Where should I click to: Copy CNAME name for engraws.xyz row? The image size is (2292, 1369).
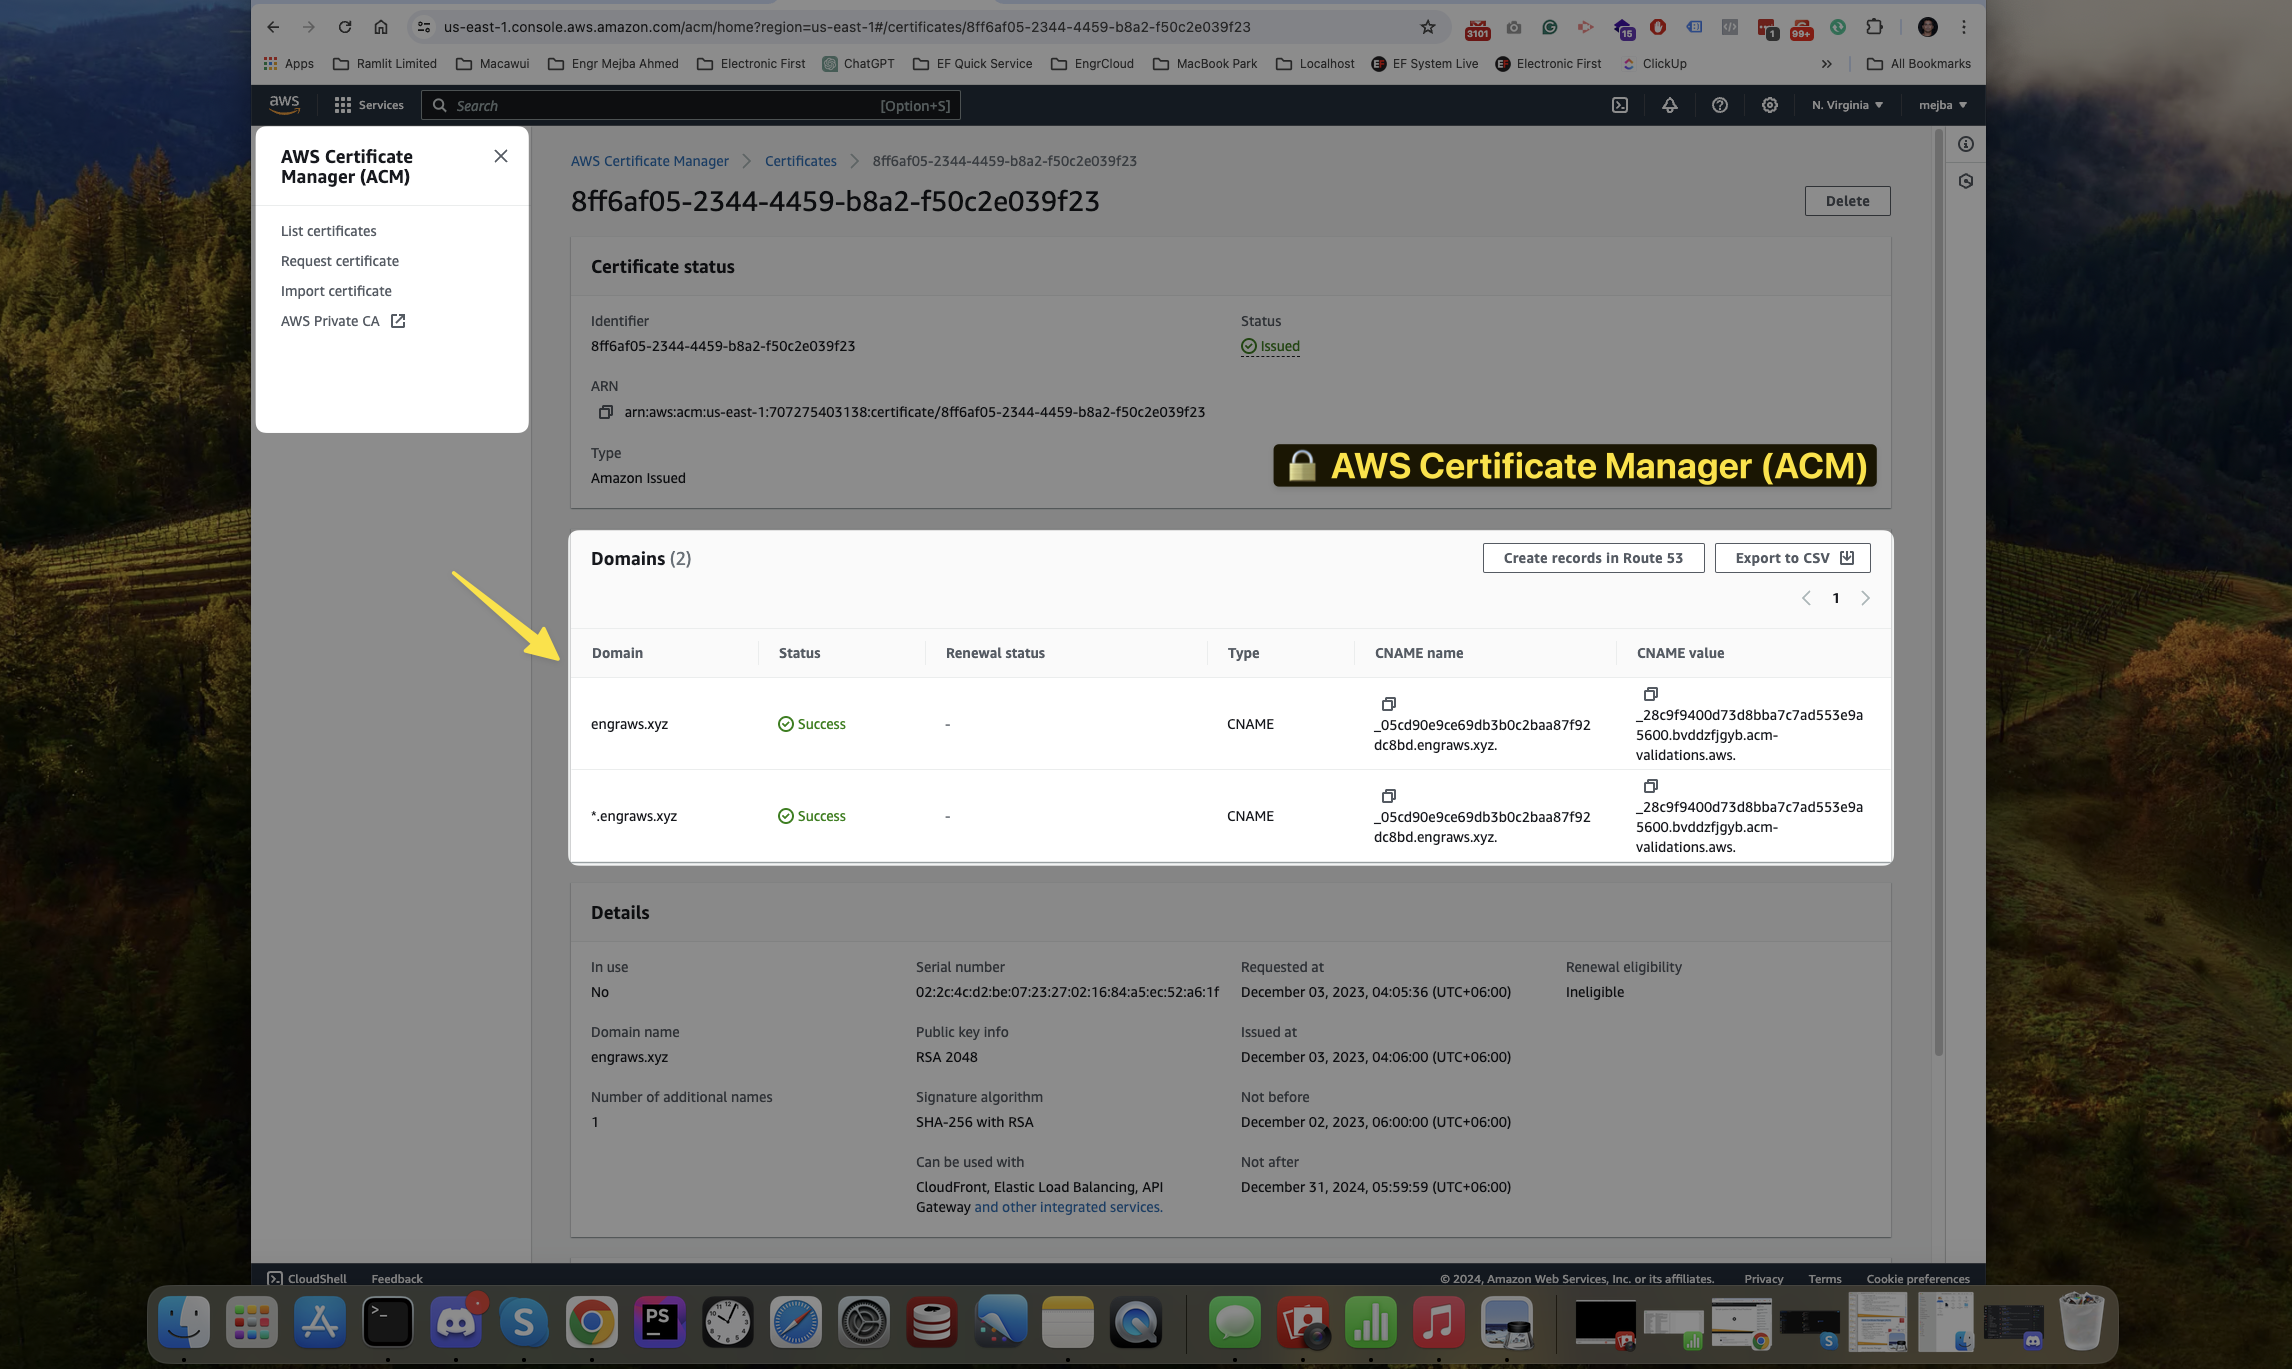[x=1388, y=704]
